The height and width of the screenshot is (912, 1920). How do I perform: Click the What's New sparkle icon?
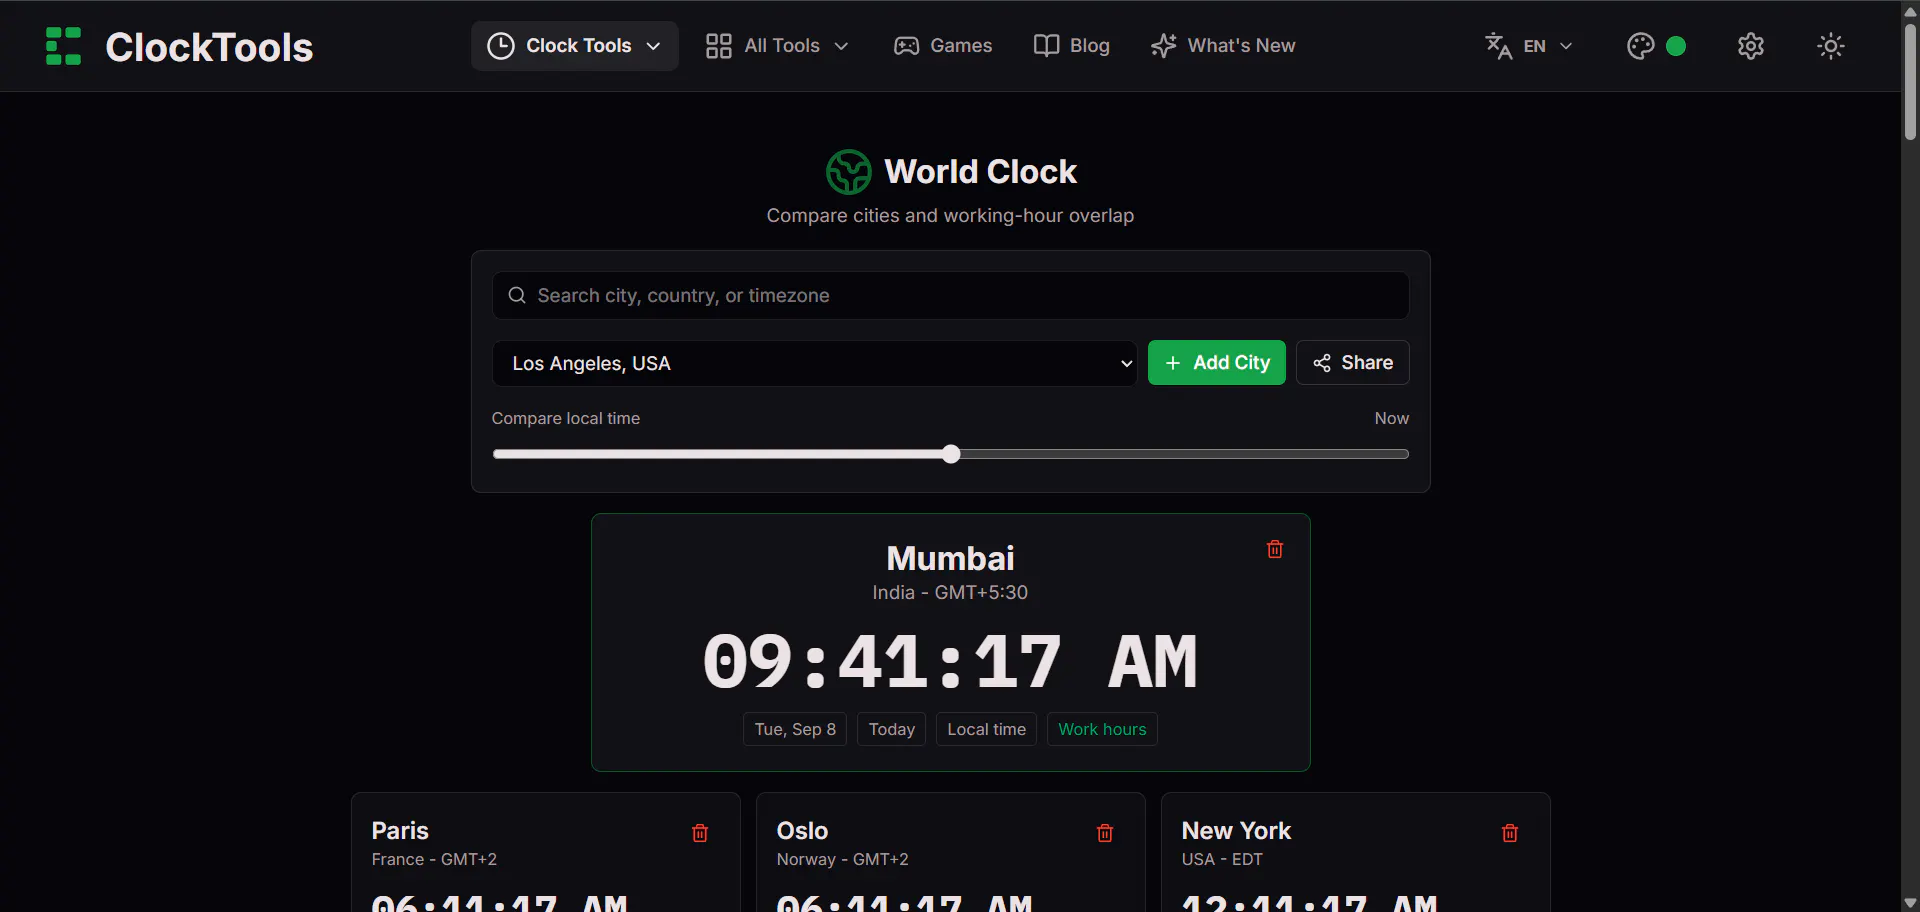[x=1163, y=46]
